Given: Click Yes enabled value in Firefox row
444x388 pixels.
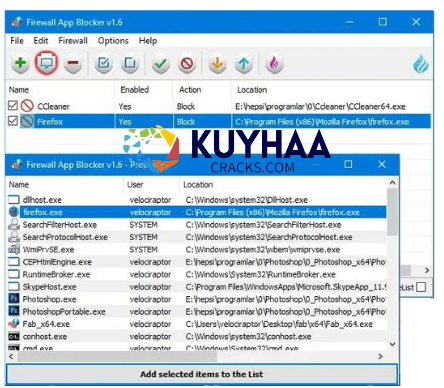Looking at the screenshot, I should [125, 122].
